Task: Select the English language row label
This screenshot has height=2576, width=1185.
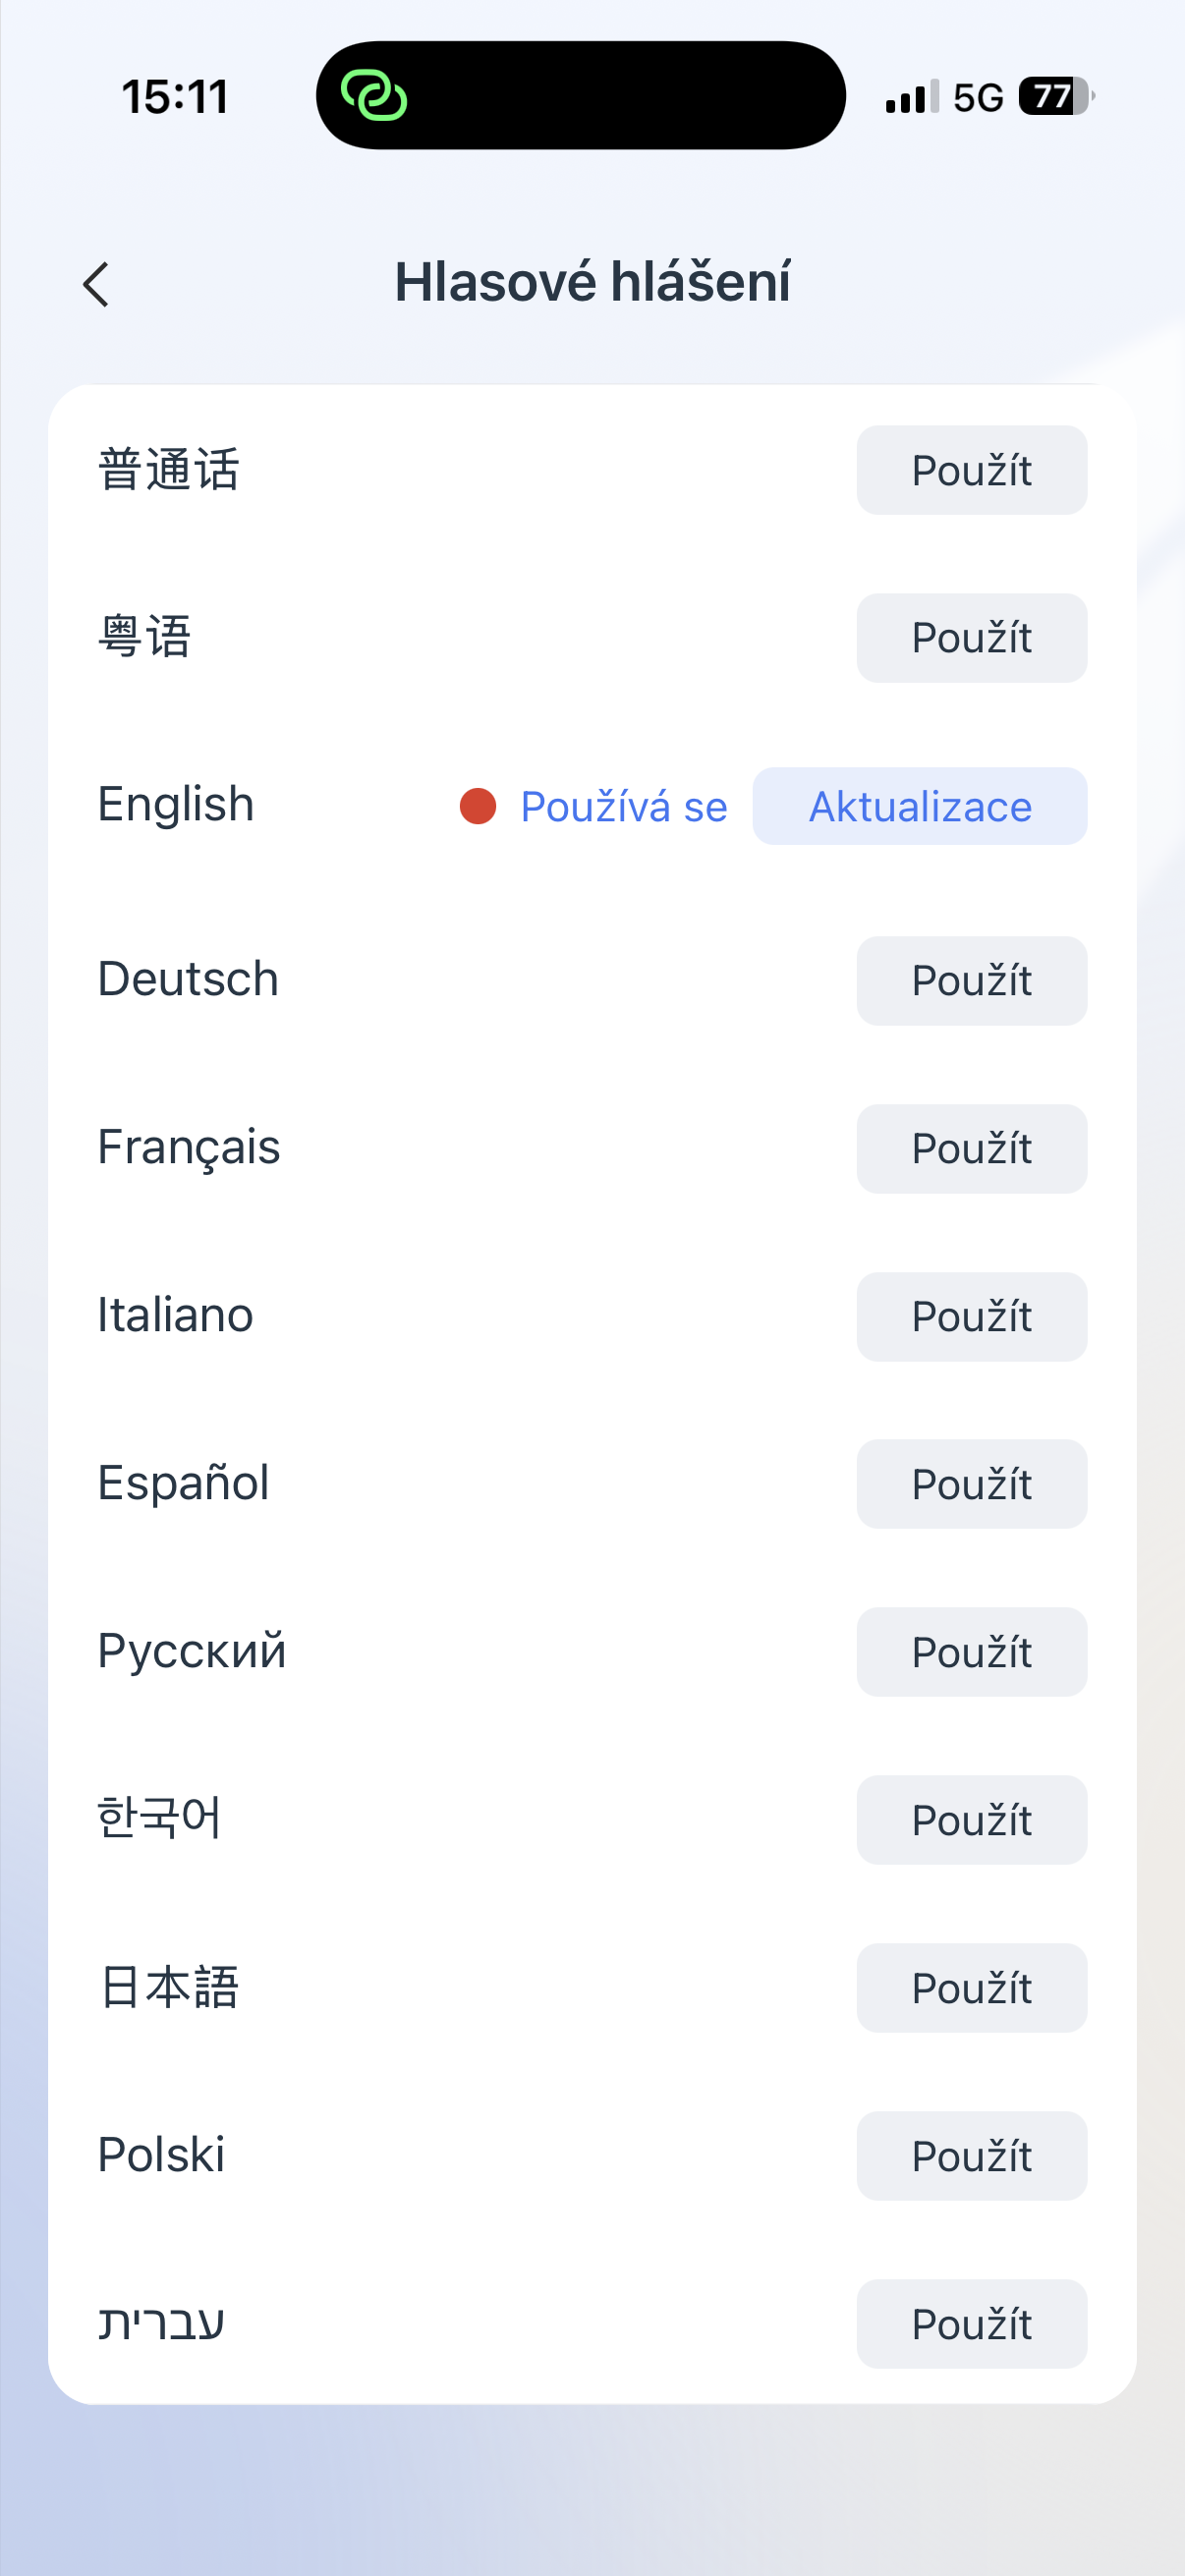Action: tap(176, 804)
